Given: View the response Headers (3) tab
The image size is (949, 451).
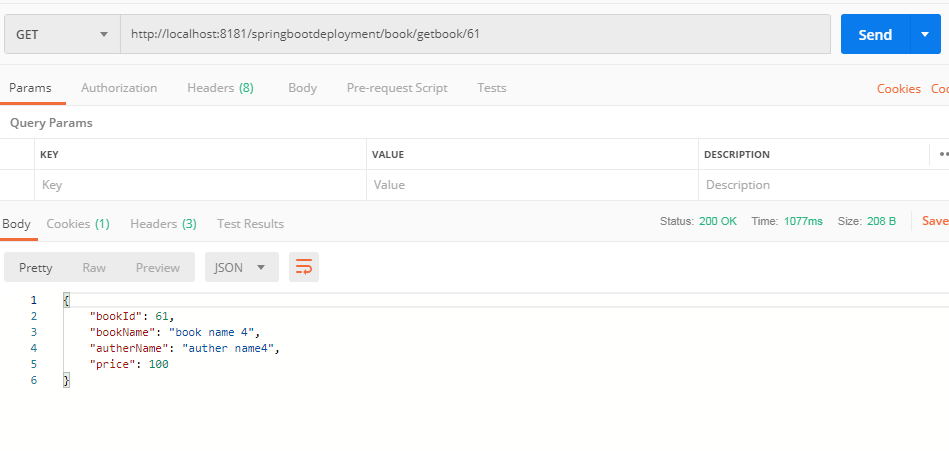Looking at the screenshot, I should (x=163, y=224).
